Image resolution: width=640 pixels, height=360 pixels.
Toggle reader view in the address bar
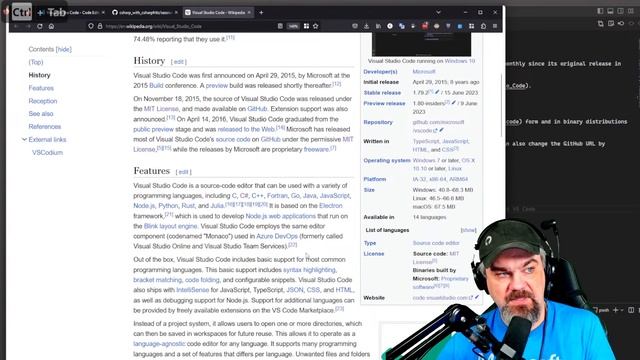(x=280, y=26)
